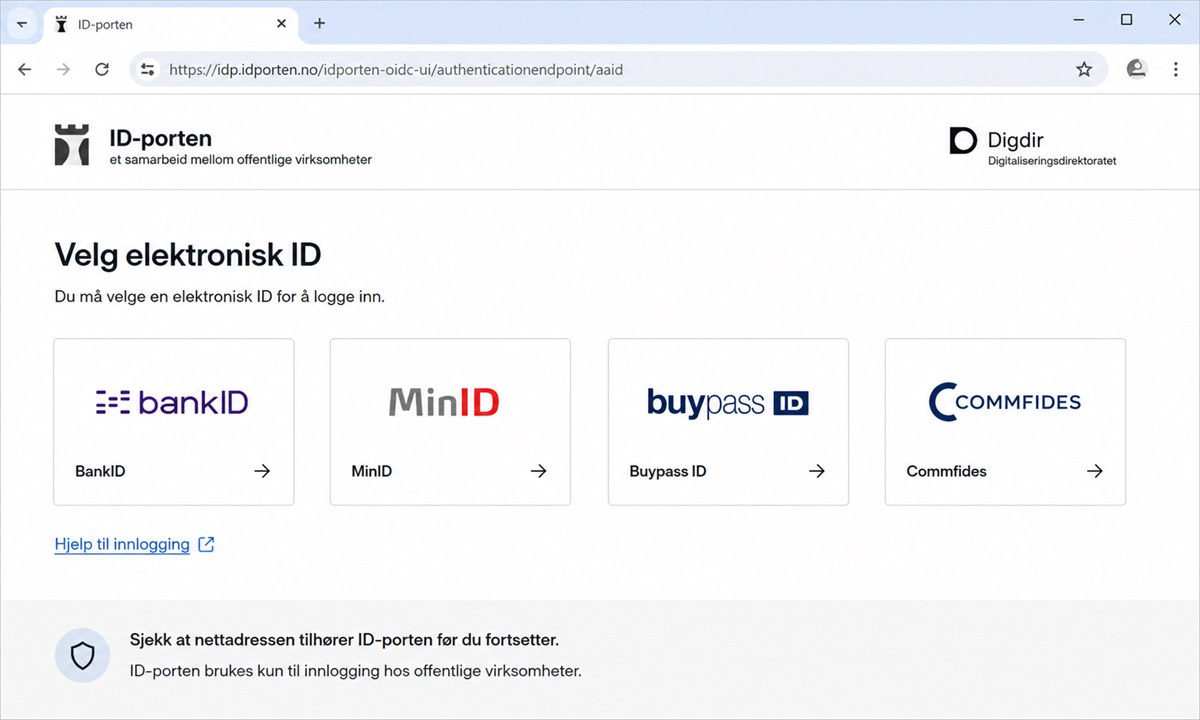This screenshot has height=720, width=1200.
Task: Click the arrow beside Commfides
Action: pyautogui.click(x=1095, y=471)
